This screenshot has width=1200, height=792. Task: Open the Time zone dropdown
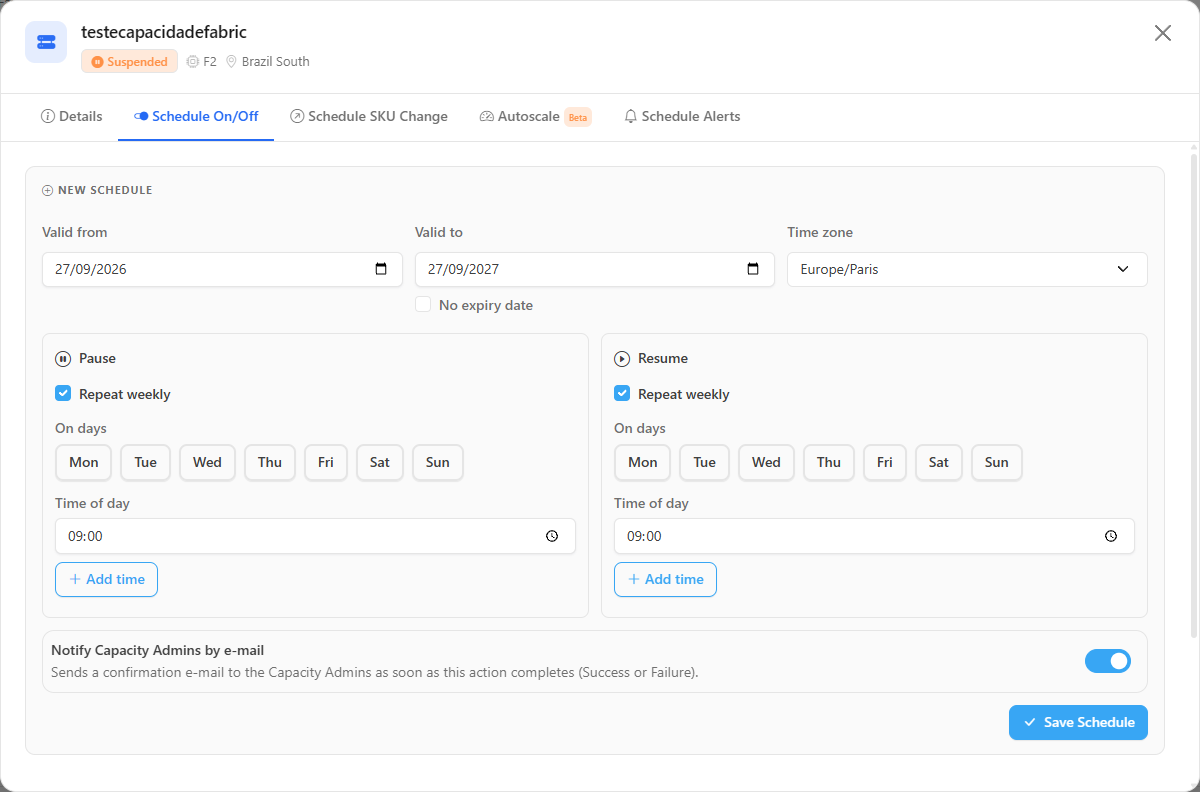pyautogui.click(x=967, y=269)
